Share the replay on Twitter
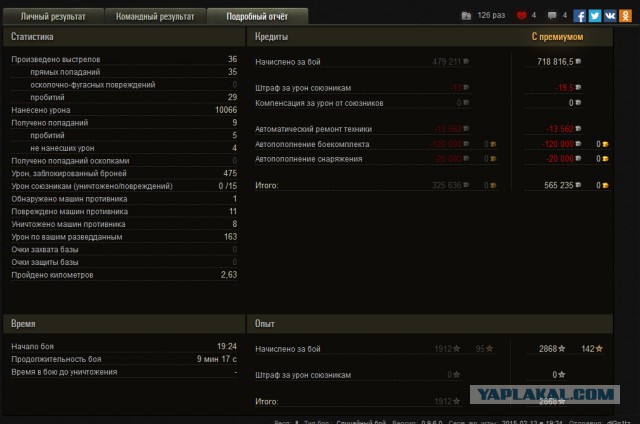Screen dimensions: 640x424 click(x=595, y=16)
